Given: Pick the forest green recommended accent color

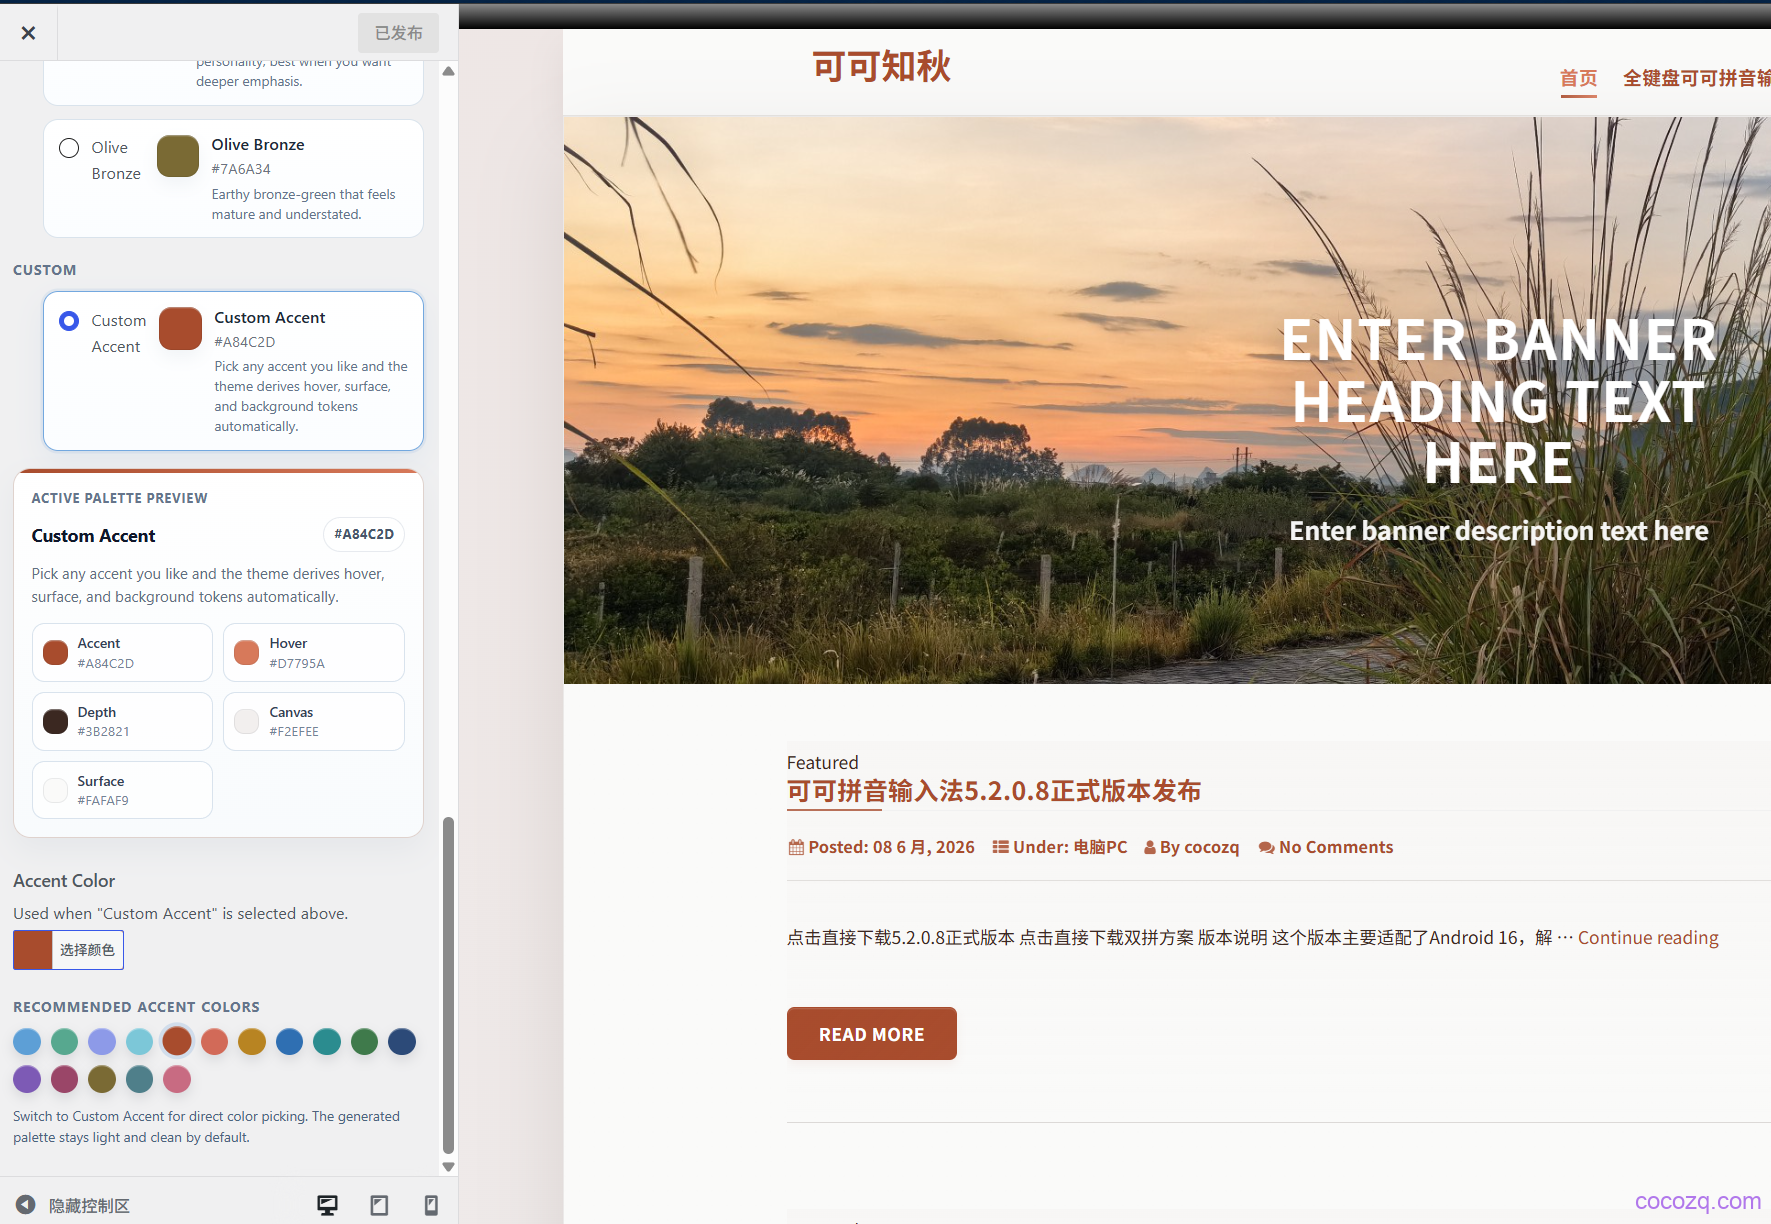Looking at the screenshot, I should (x=364, y=1041).
